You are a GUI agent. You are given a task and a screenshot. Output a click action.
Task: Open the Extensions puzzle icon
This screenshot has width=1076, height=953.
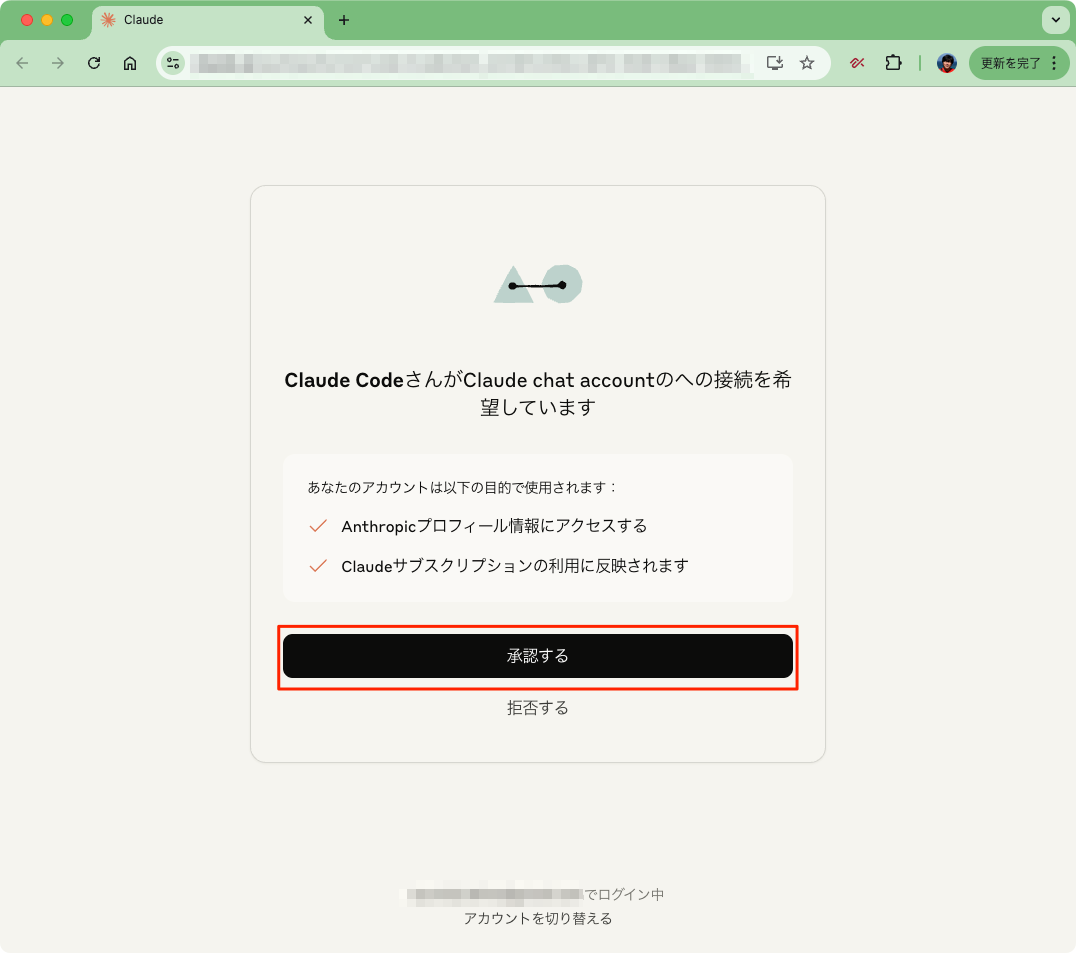click(893, 63)
